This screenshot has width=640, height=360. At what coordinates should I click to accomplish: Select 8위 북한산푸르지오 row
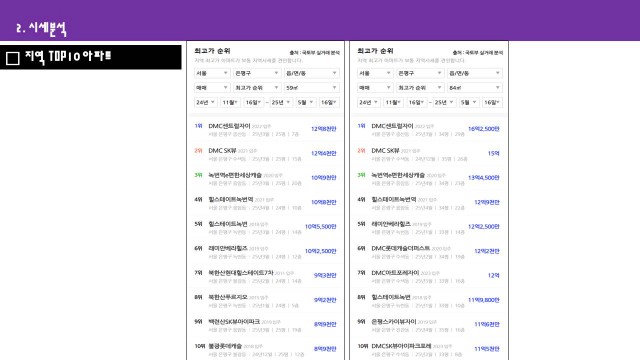click(266, 301)
